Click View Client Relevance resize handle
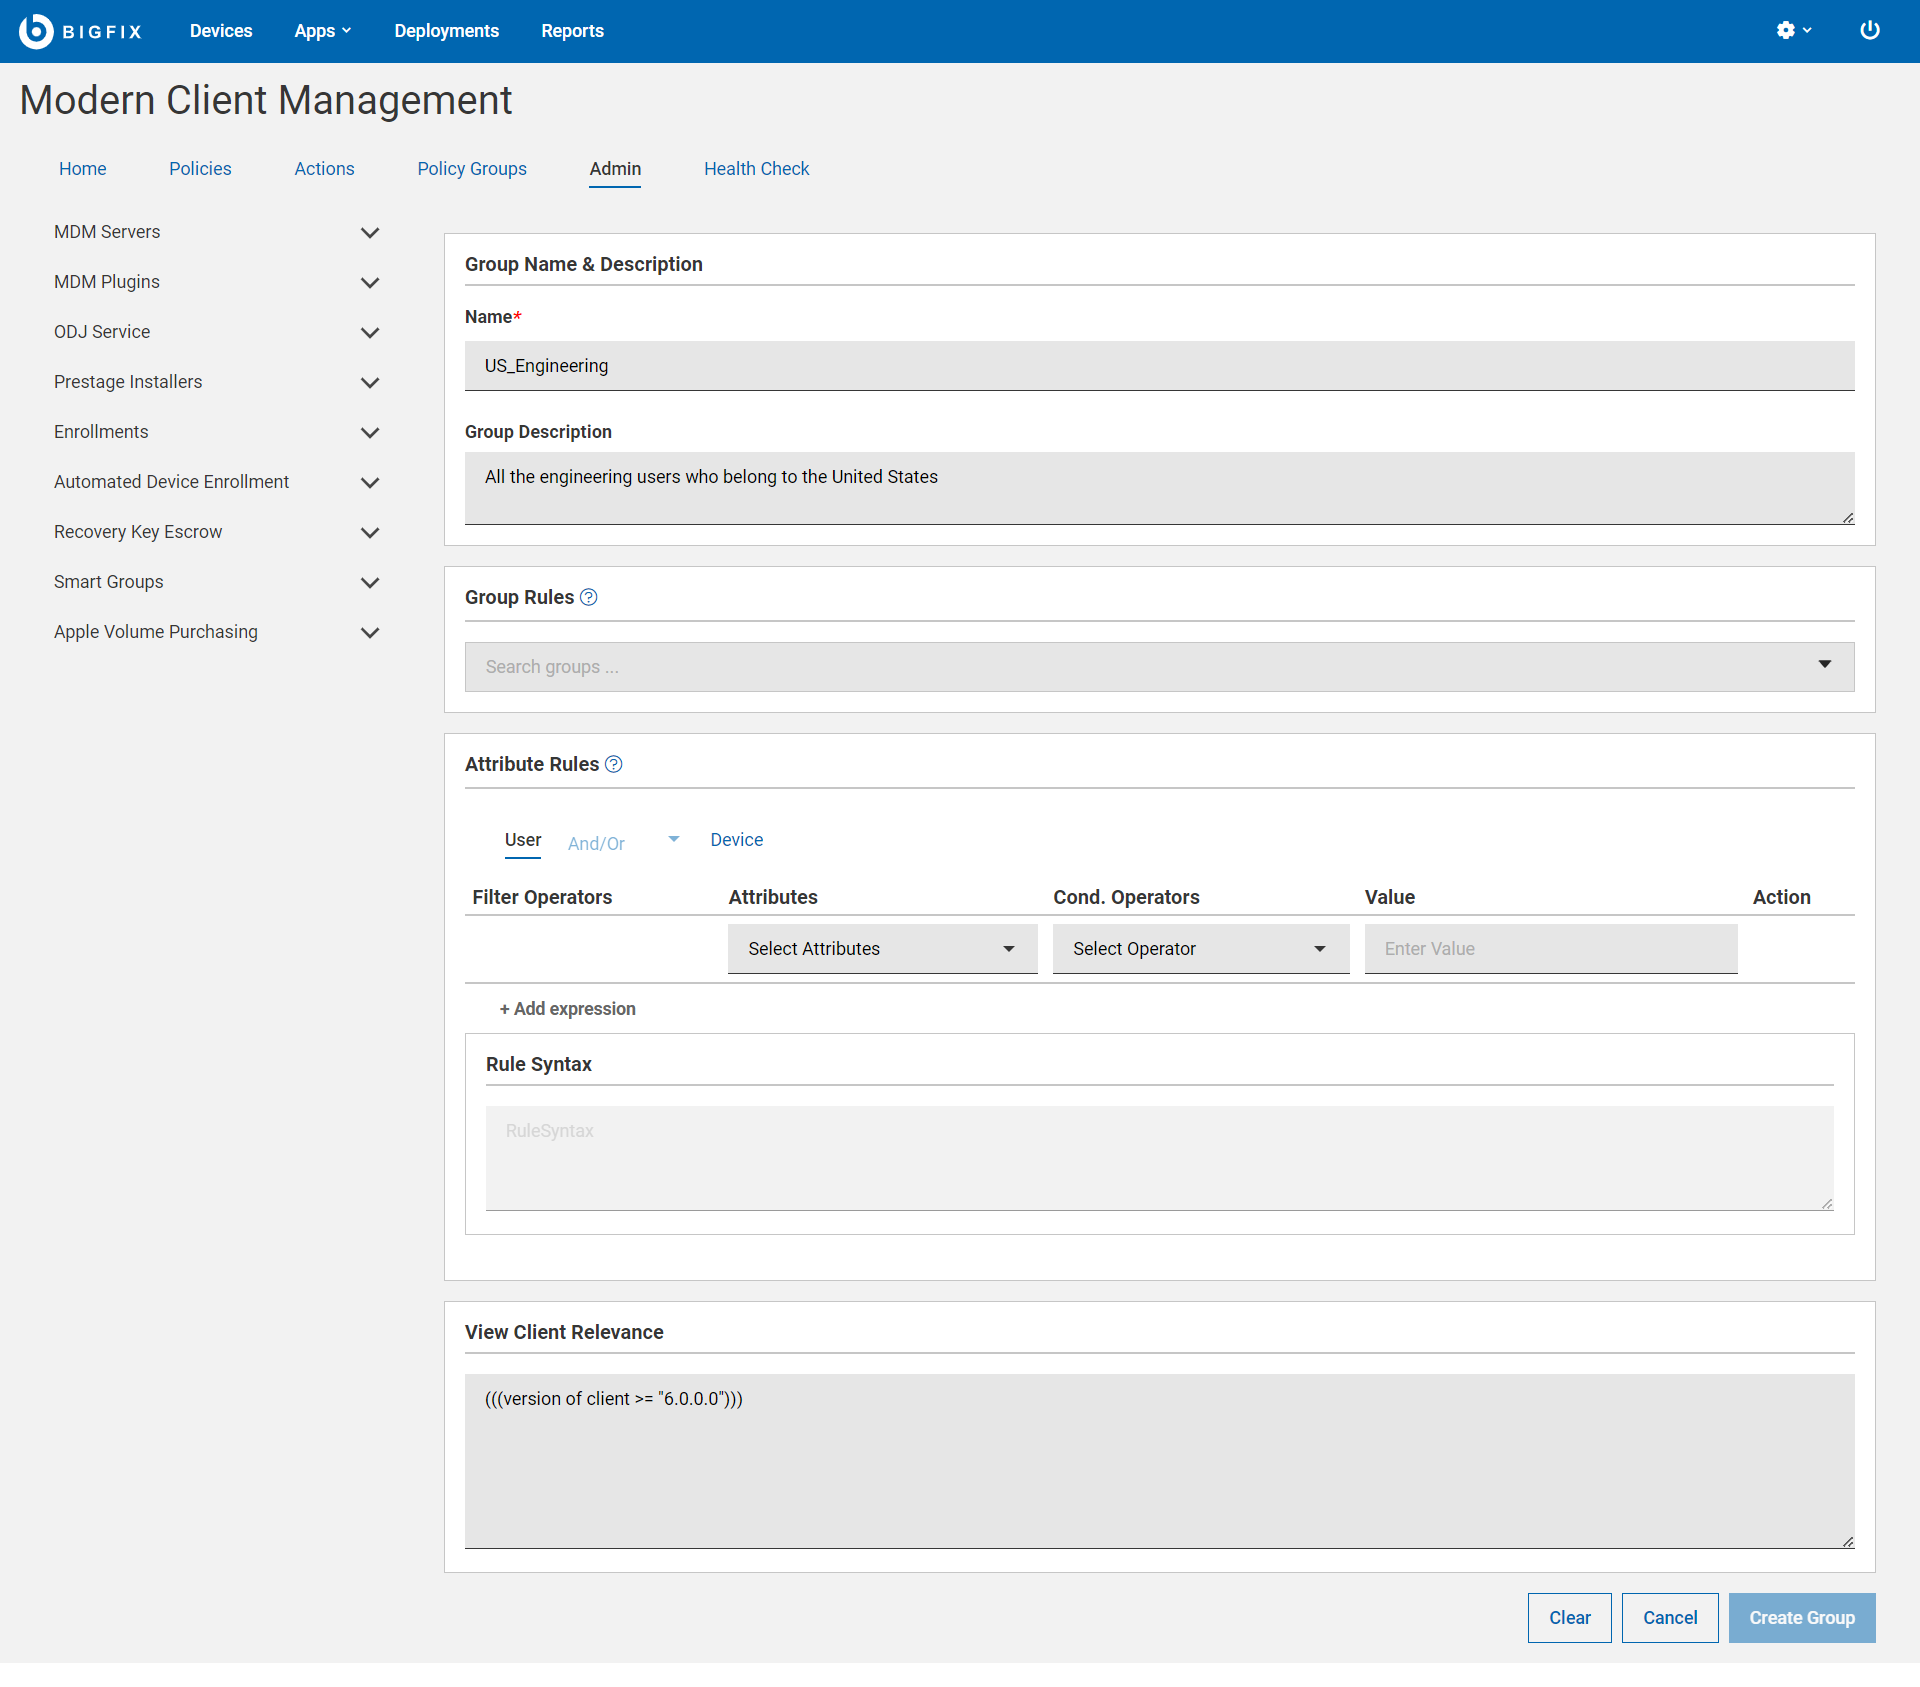Screen dimensions: 1920x1687 (x=1847, y=1541)
